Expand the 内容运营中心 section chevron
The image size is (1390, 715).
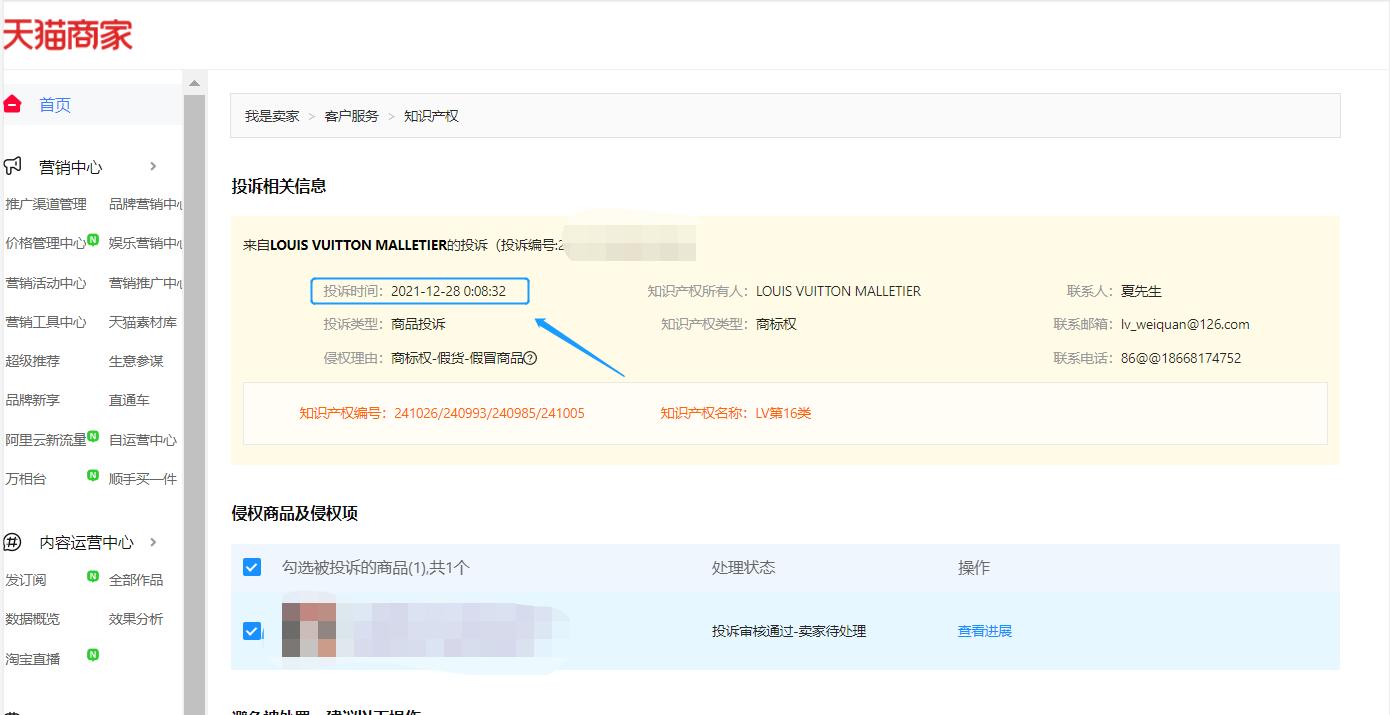pos(153,542)
